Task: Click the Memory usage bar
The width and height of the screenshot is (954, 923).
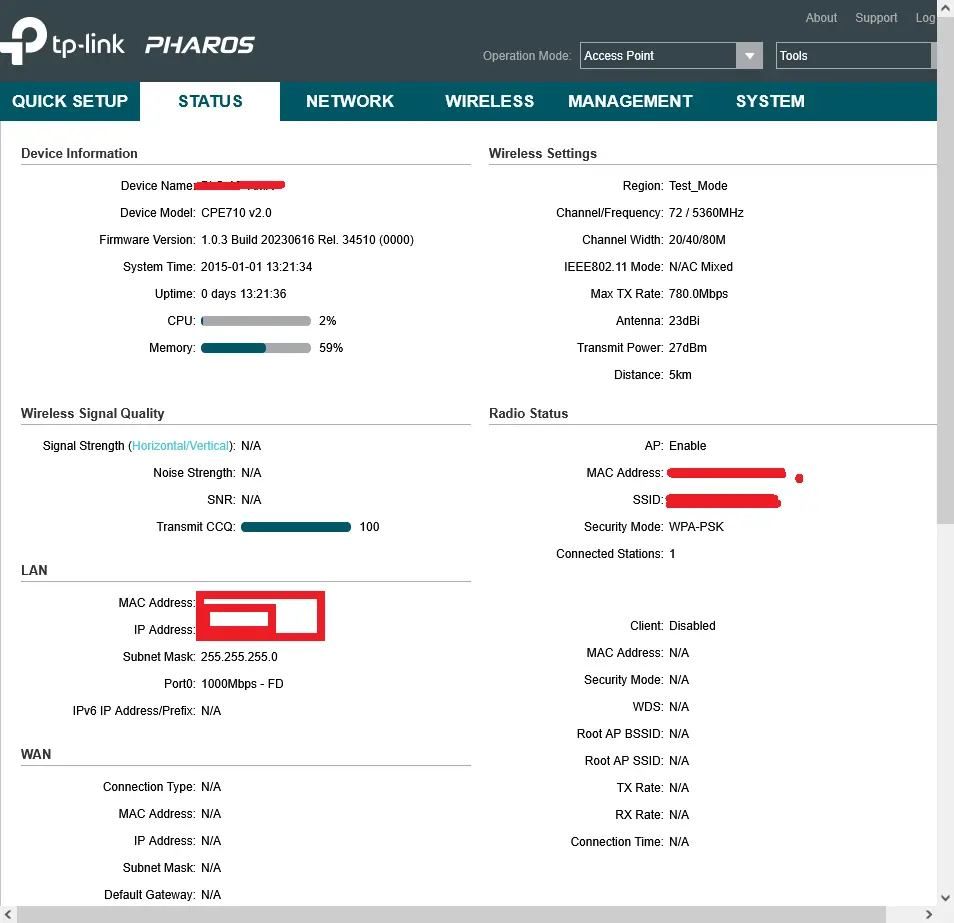Action: pos(256,348)
